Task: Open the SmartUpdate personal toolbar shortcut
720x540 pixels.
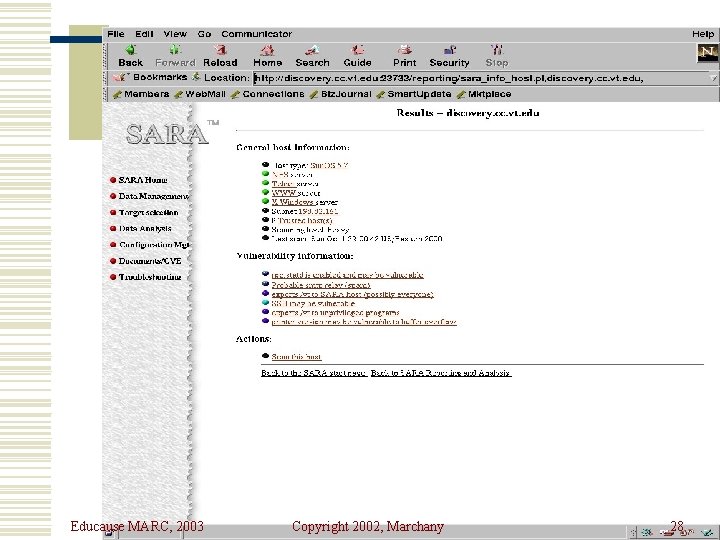Action: [414, 94]
